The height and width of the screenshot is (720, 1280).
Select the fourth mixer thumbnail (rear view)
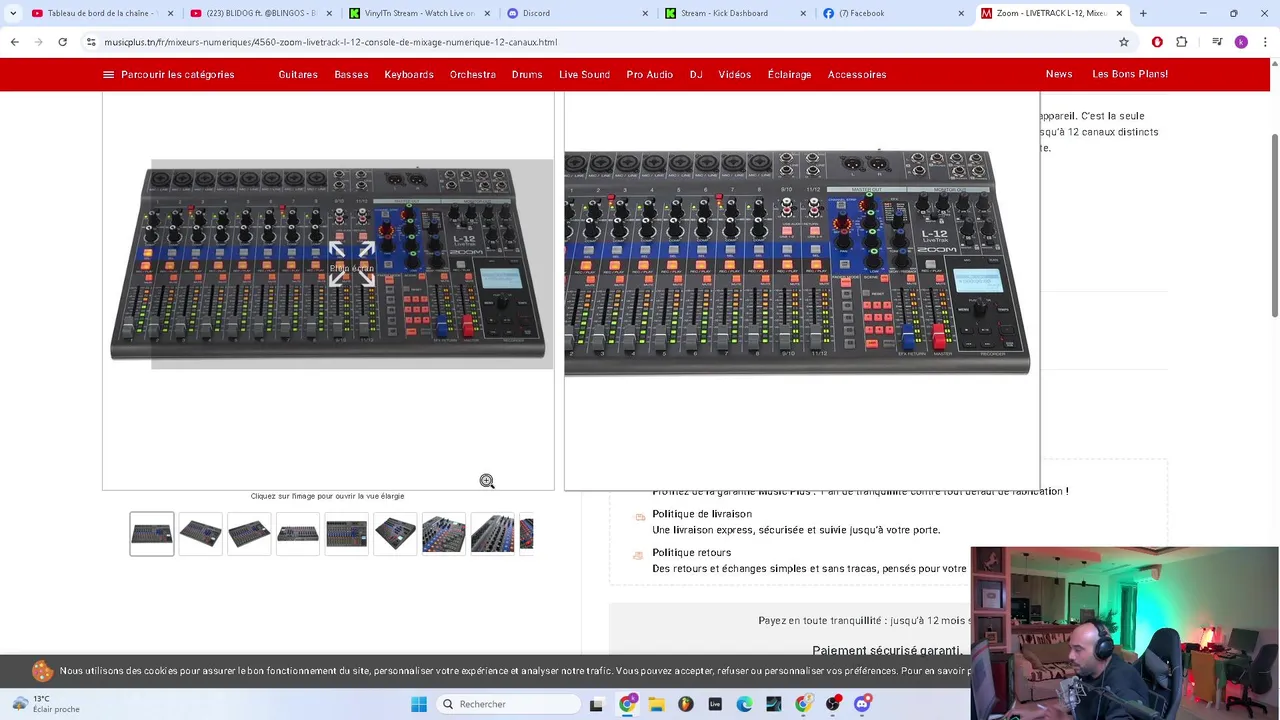298,534
